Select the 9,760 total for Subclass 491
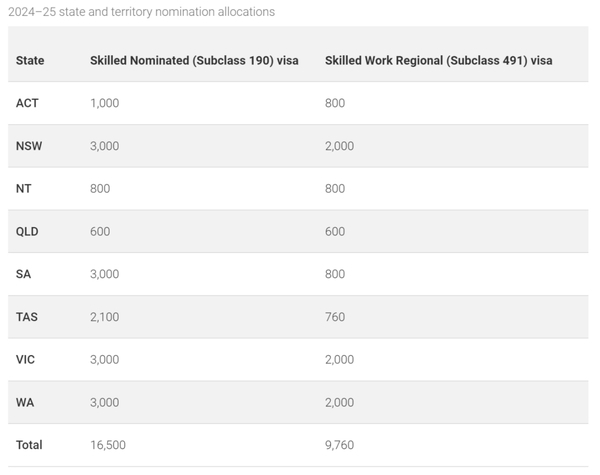This screenshot has width=600, height=475. [x=339, y=445]
